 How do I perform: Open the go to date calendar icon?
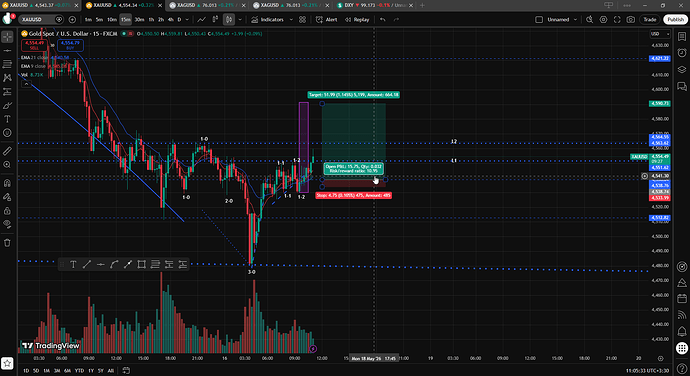pyautogui.click(x=126, y=370)
